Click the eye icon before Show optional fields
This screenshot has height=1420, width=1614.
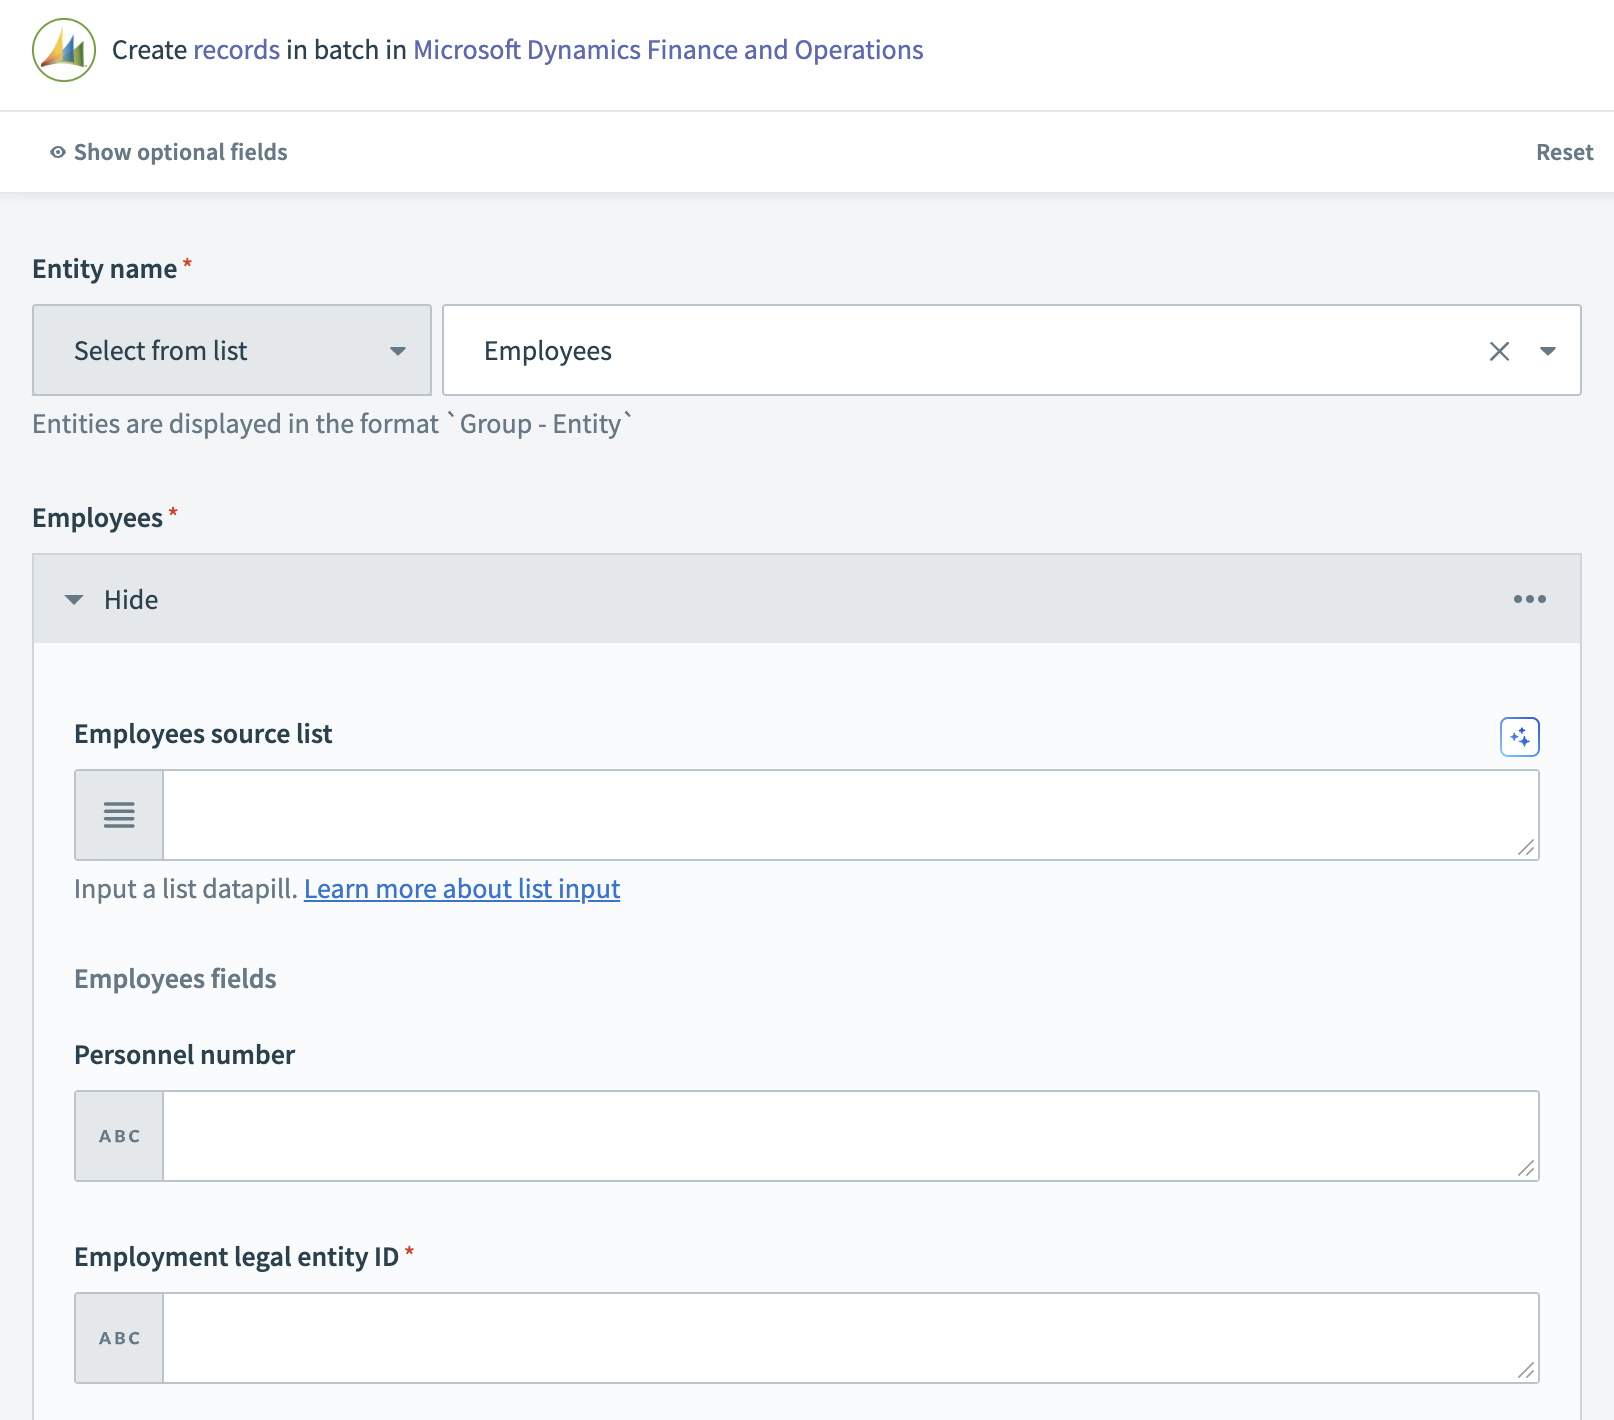pos(57,151)
